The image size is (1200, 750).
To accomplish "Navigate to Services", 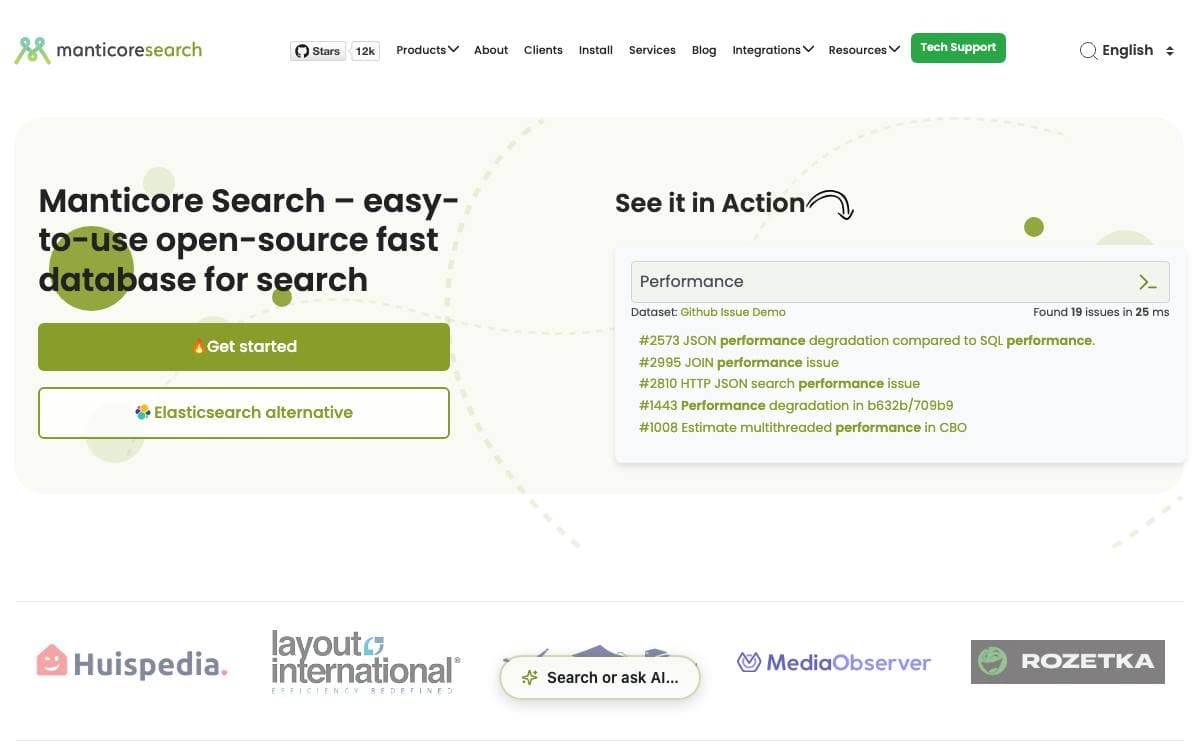I will [x=652, y=50].
